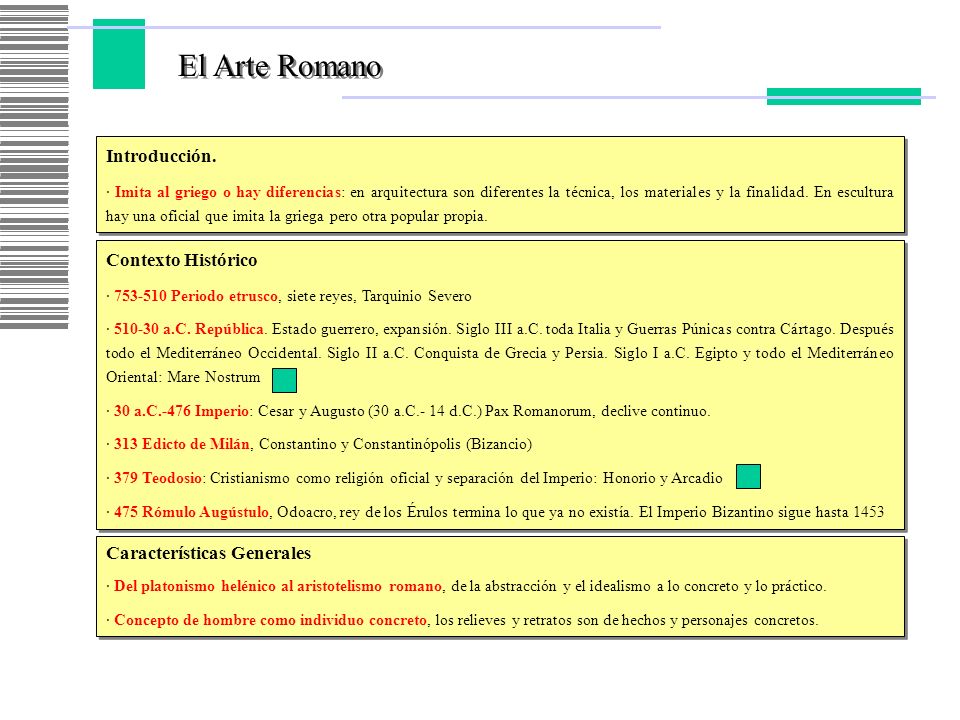Click the red text 379 Teodosio
The height and width of the screenshot is (720, 960).
tap(158, 478)
